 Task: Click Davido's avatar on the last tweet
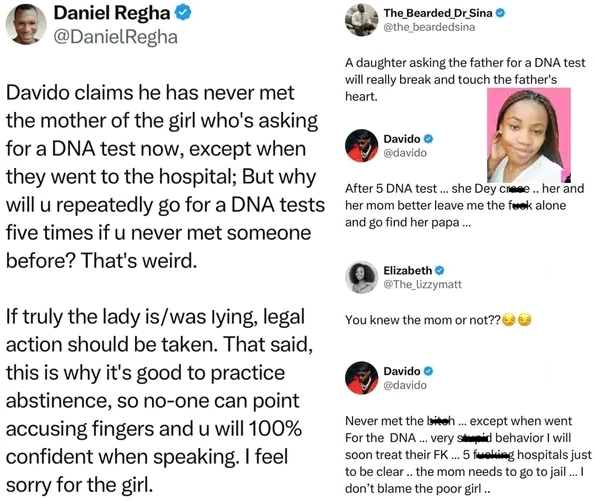(362, 378)
